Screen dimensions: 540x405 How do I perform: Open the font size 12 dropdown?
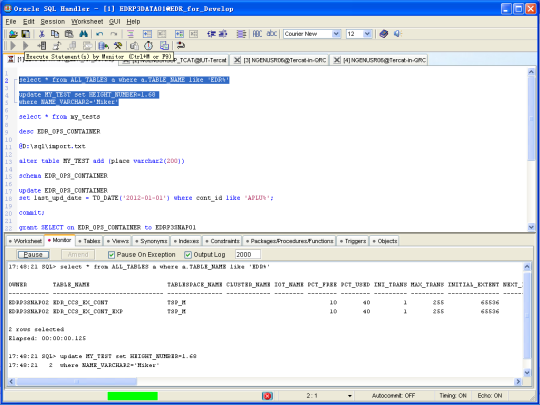[367, 34]
